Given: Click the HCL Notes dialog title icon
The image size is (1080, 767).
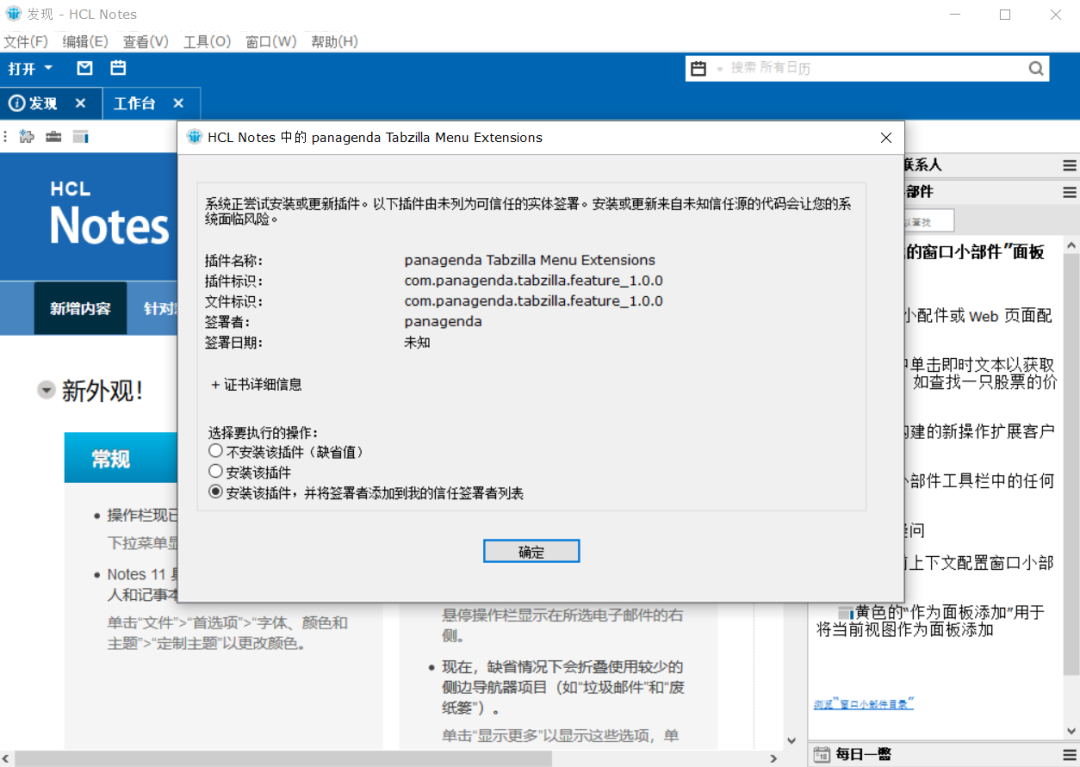Looking at the screenshot, I should pos(194,137).
